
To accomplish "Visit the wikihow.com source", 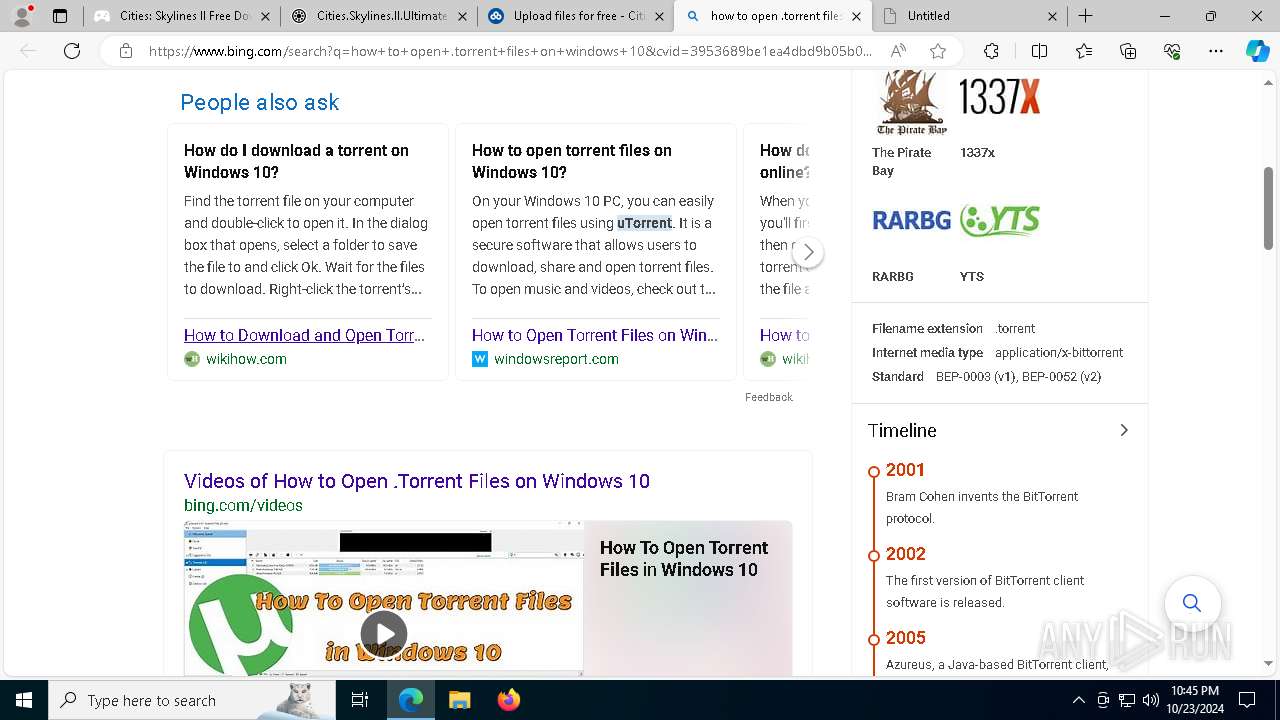I will pos(246,359).
